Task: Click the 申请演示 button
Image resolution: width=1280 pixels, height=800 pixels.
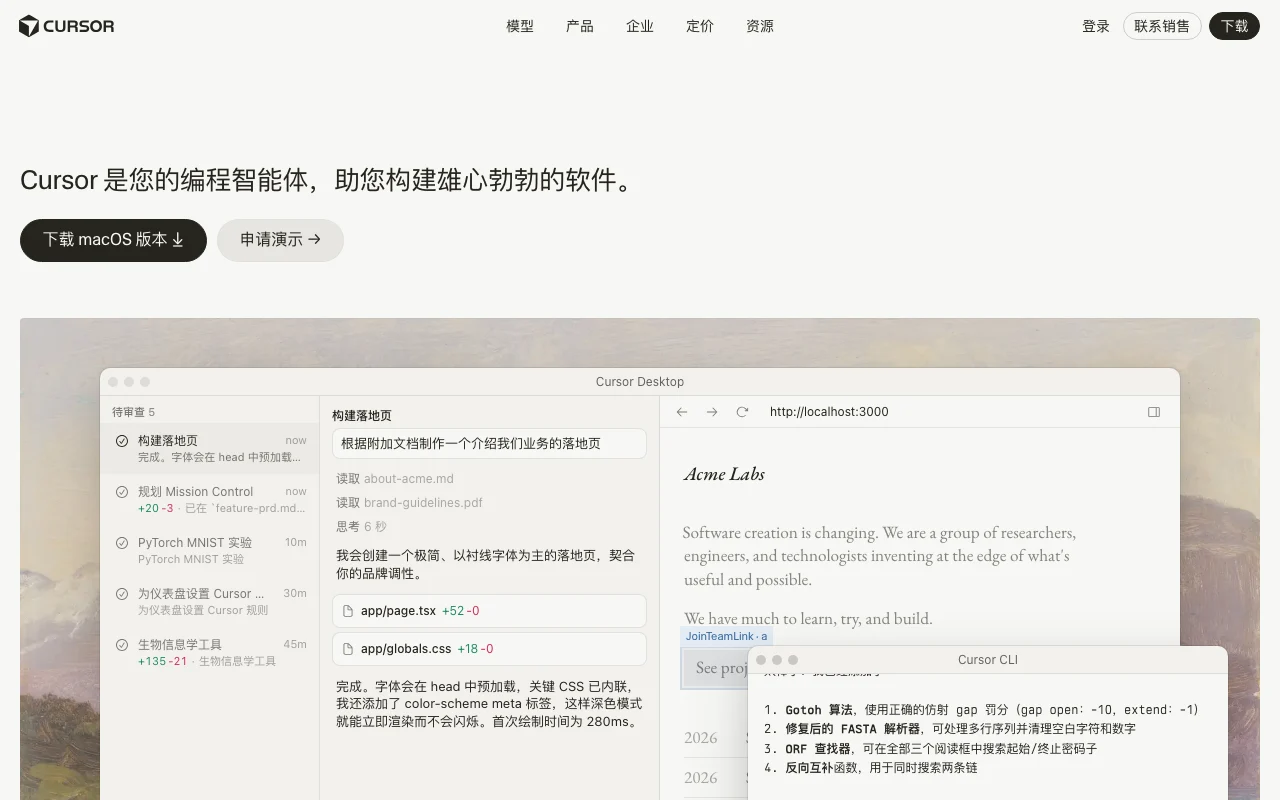Action: [x=280, y=240]
